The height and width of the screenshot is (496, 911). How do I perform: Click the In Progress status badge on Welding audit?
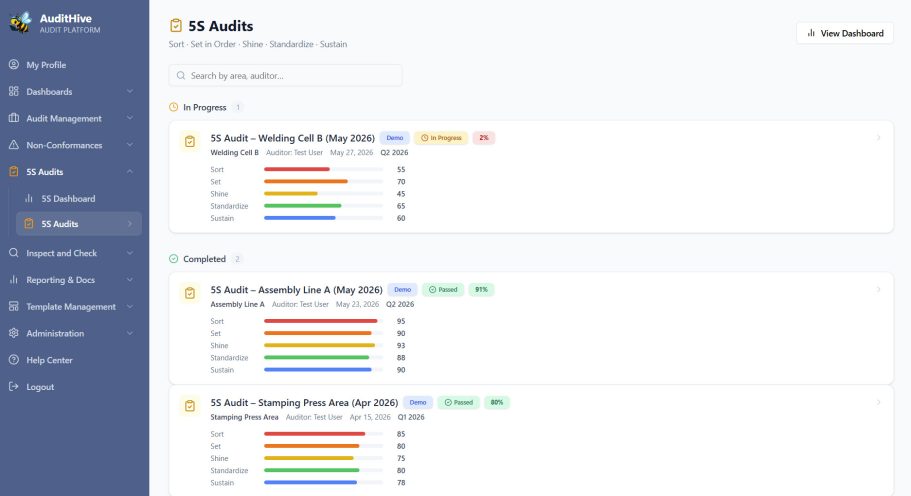click(441, 138)
